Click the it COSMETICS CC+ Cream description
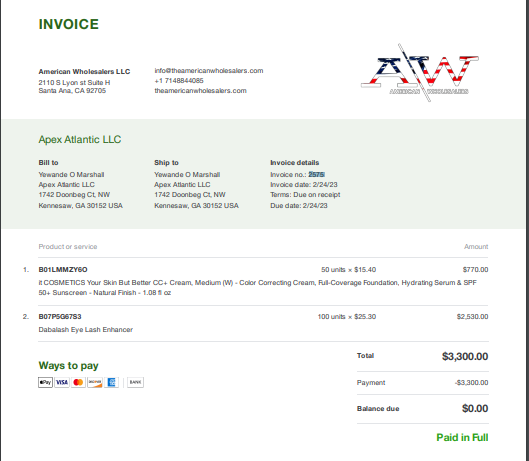This screenshot has width=529, height=461. (x=257, y=288)
